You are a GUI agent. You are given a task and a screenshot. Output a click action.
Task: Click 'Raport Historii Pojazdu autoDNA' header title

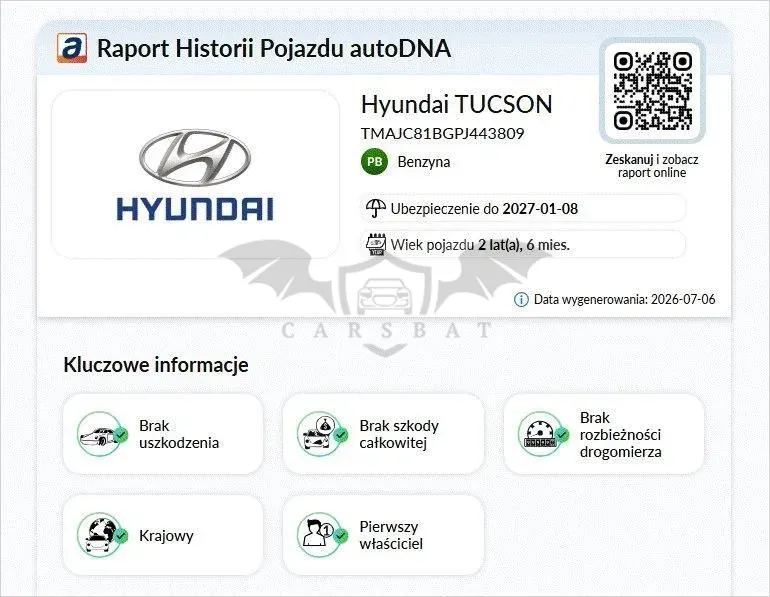274,48
